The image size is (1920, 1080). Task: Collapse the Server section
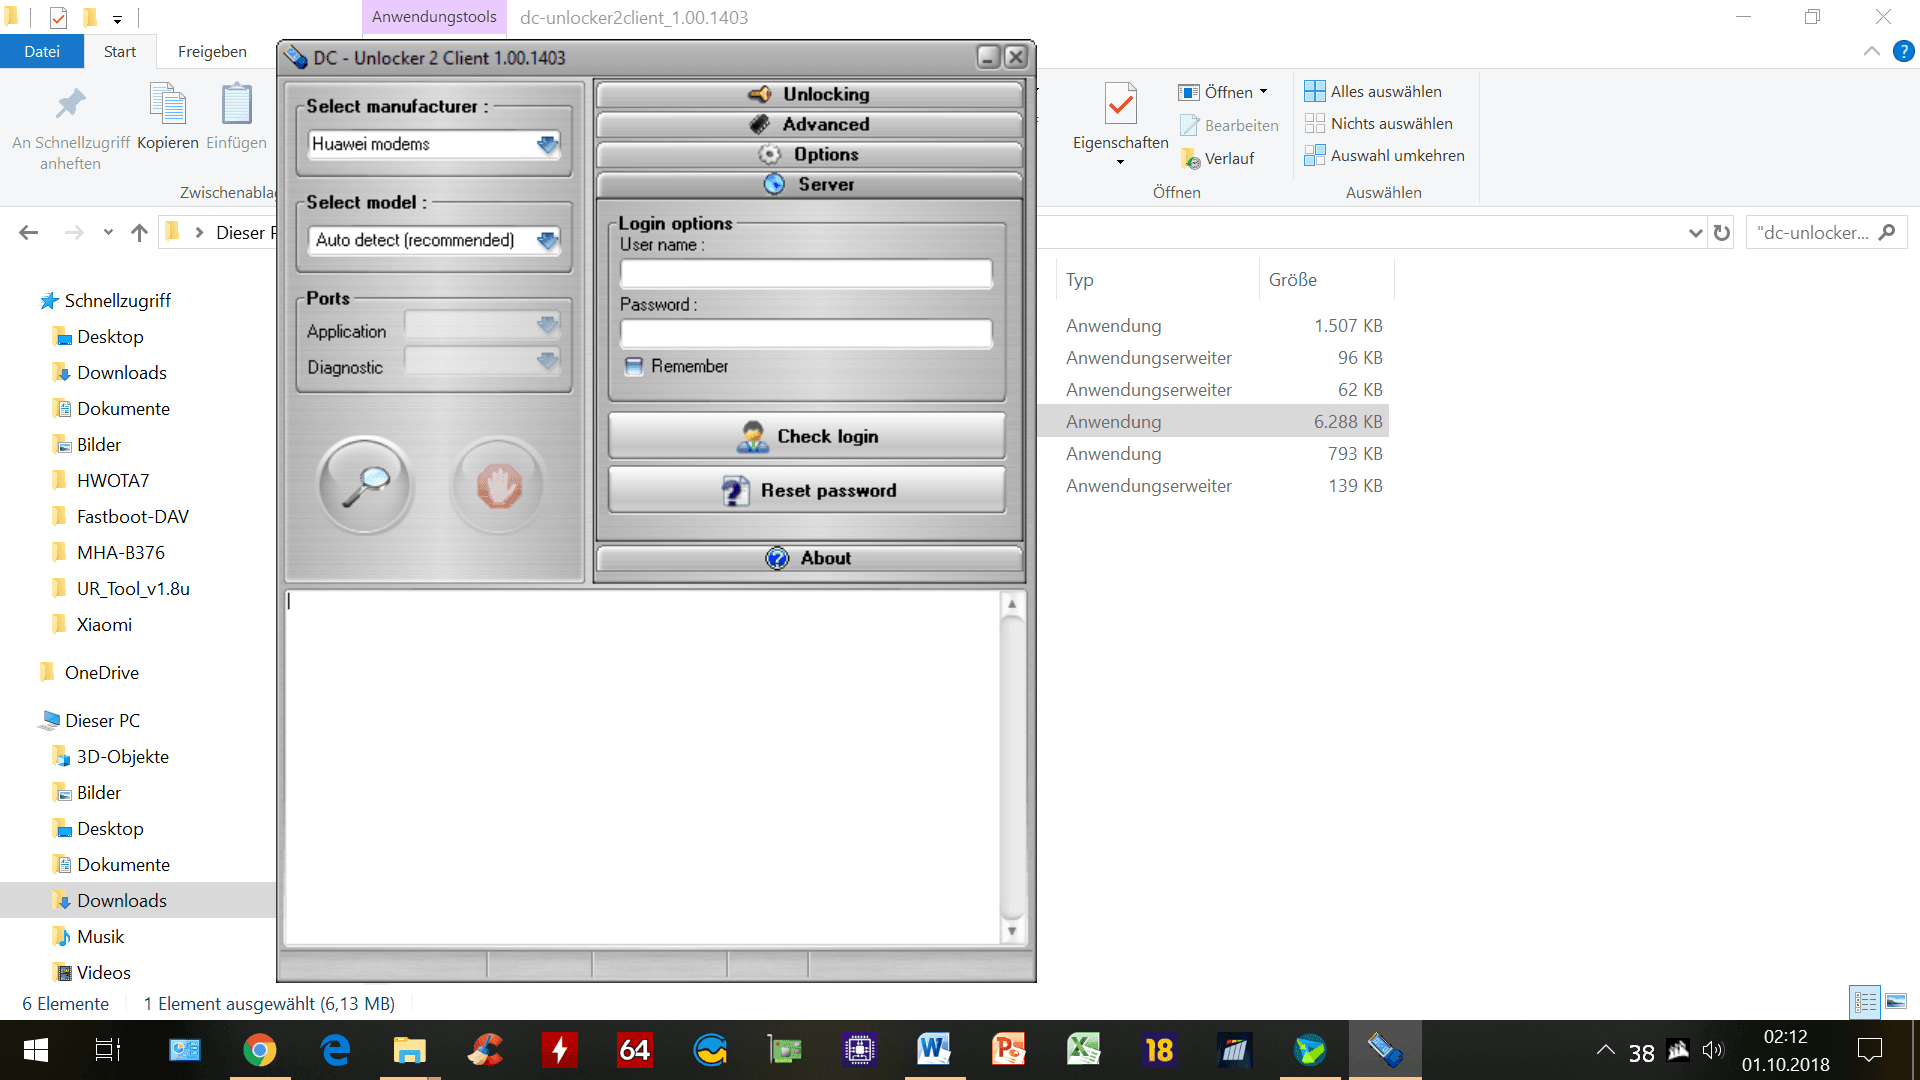point(810,184)
